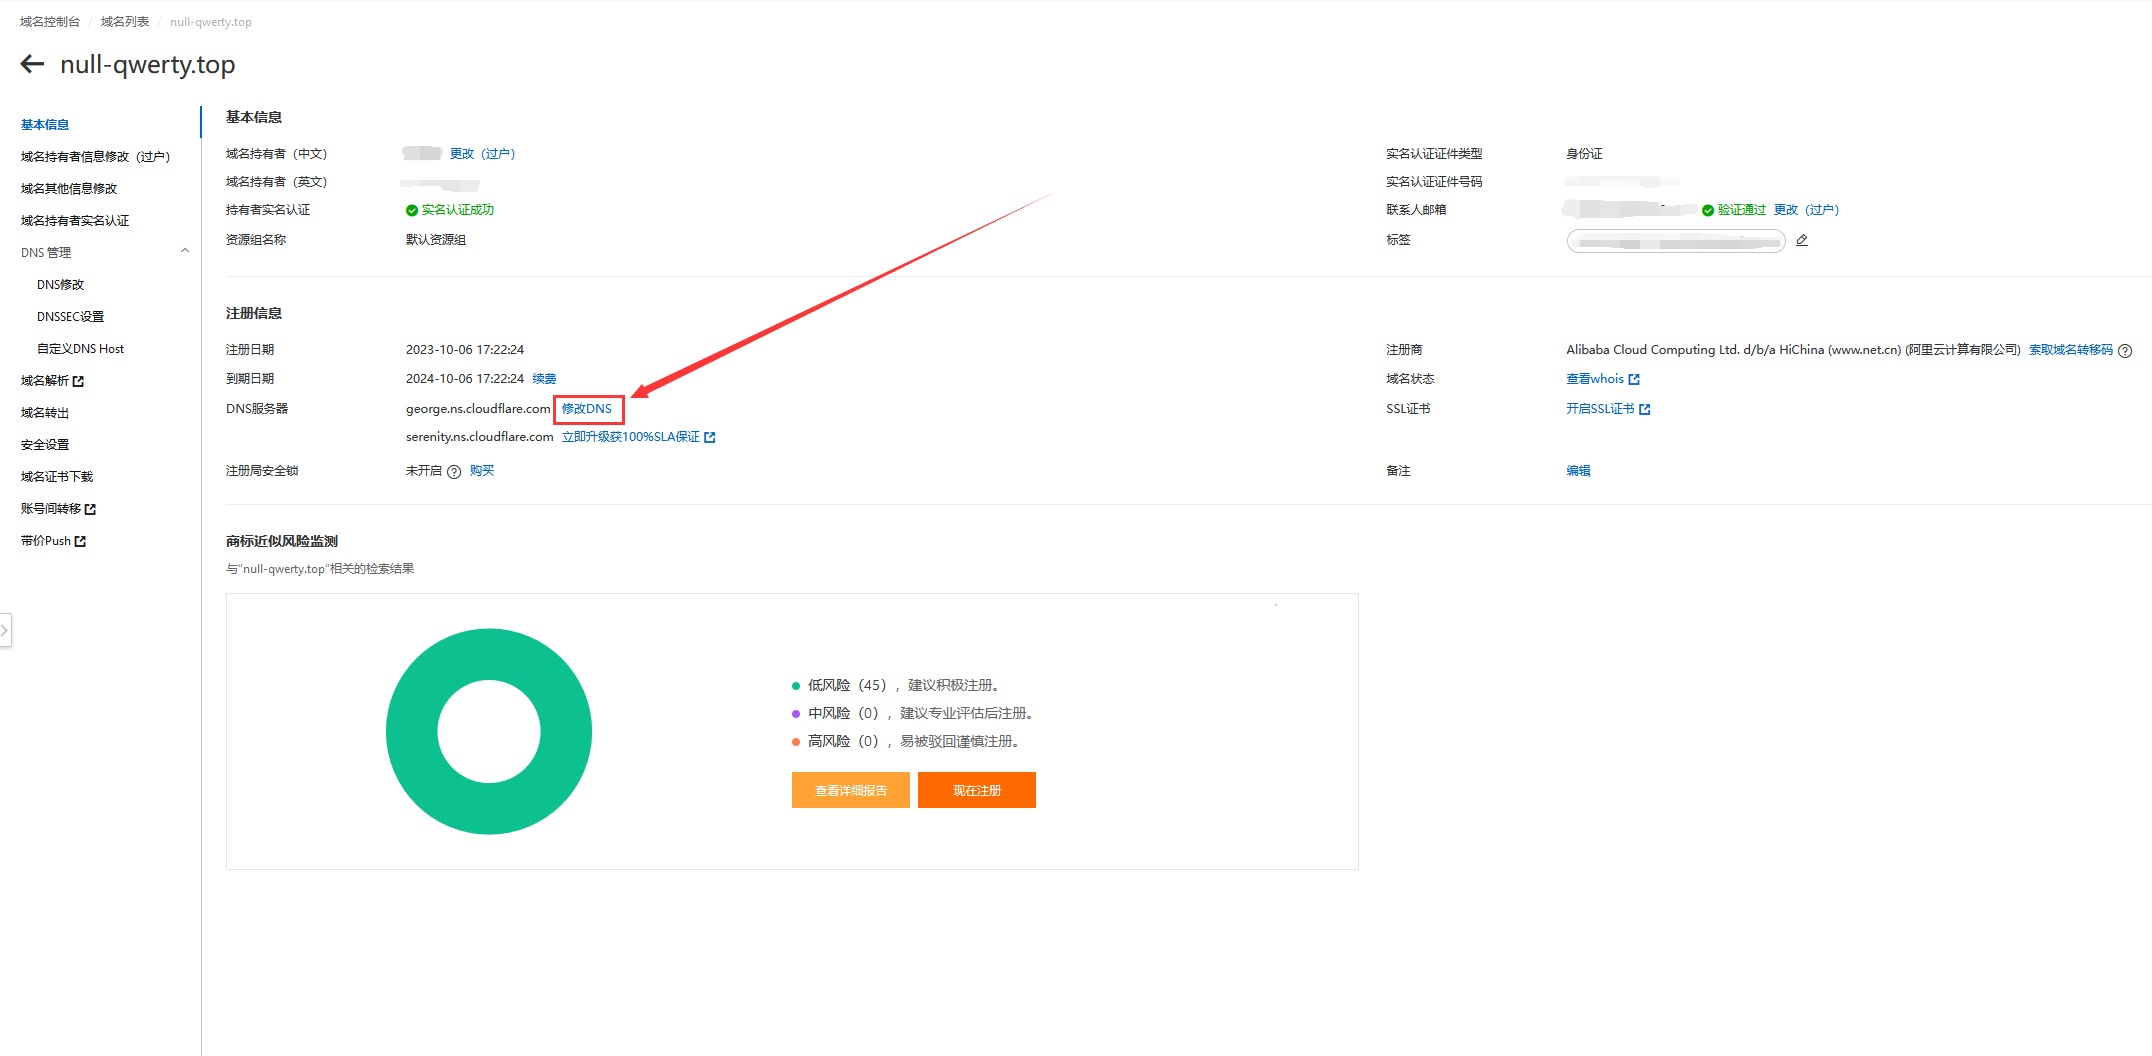The height and width of the screenshot is (1056, 2152).
Task: Collapse the DNS 管理 sidebar section
Action: pos(184,252)
